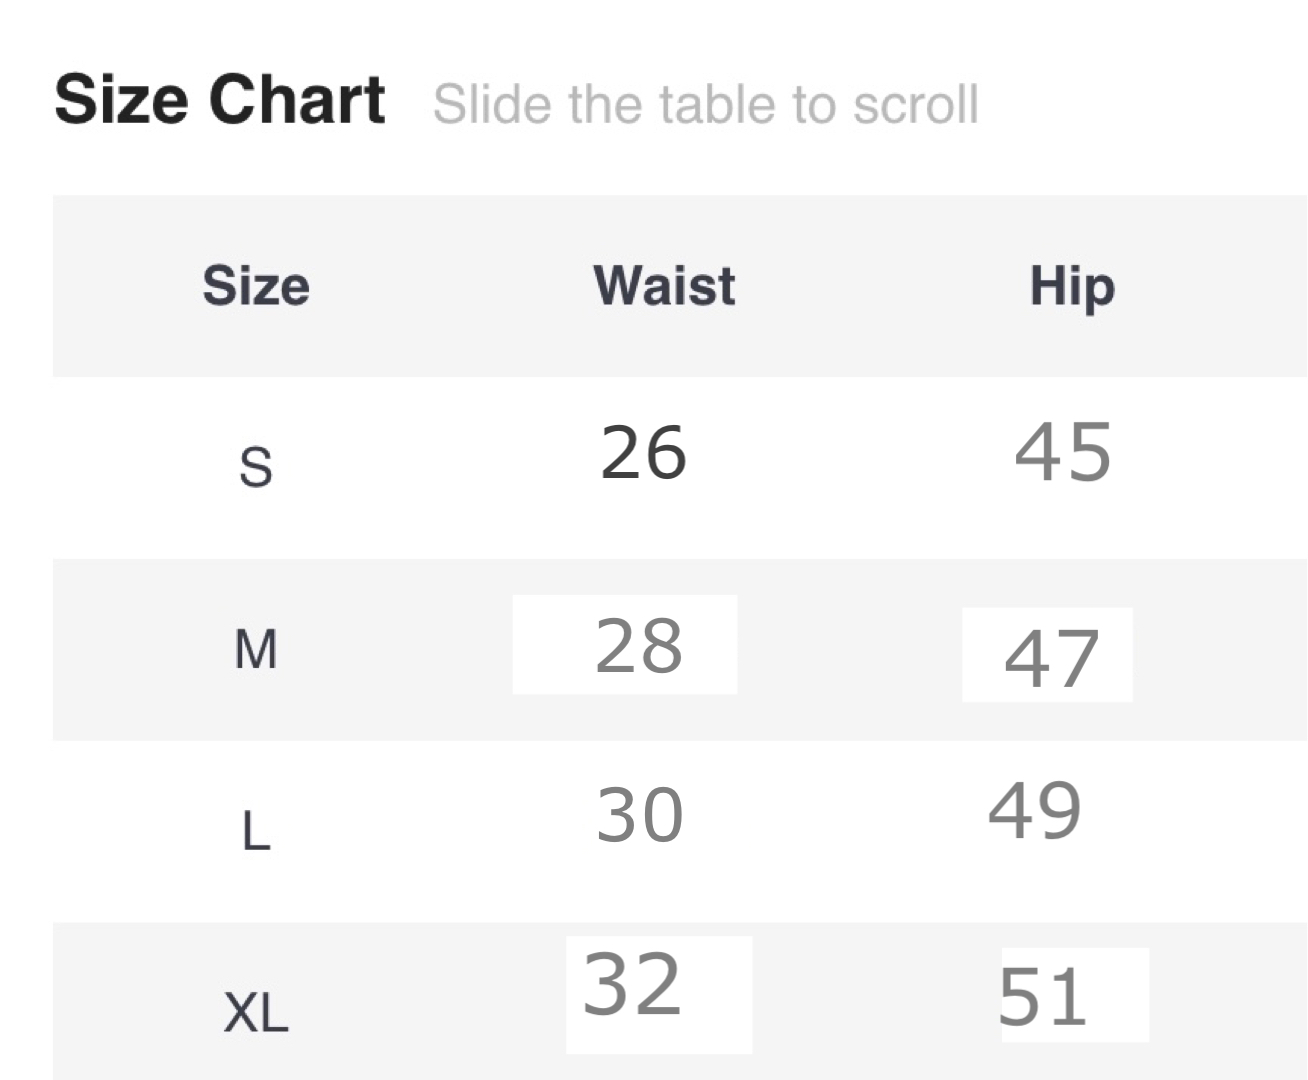Click the word 'Slide' in the hint text
1308x1080 pixels.
tap(492, 104)
